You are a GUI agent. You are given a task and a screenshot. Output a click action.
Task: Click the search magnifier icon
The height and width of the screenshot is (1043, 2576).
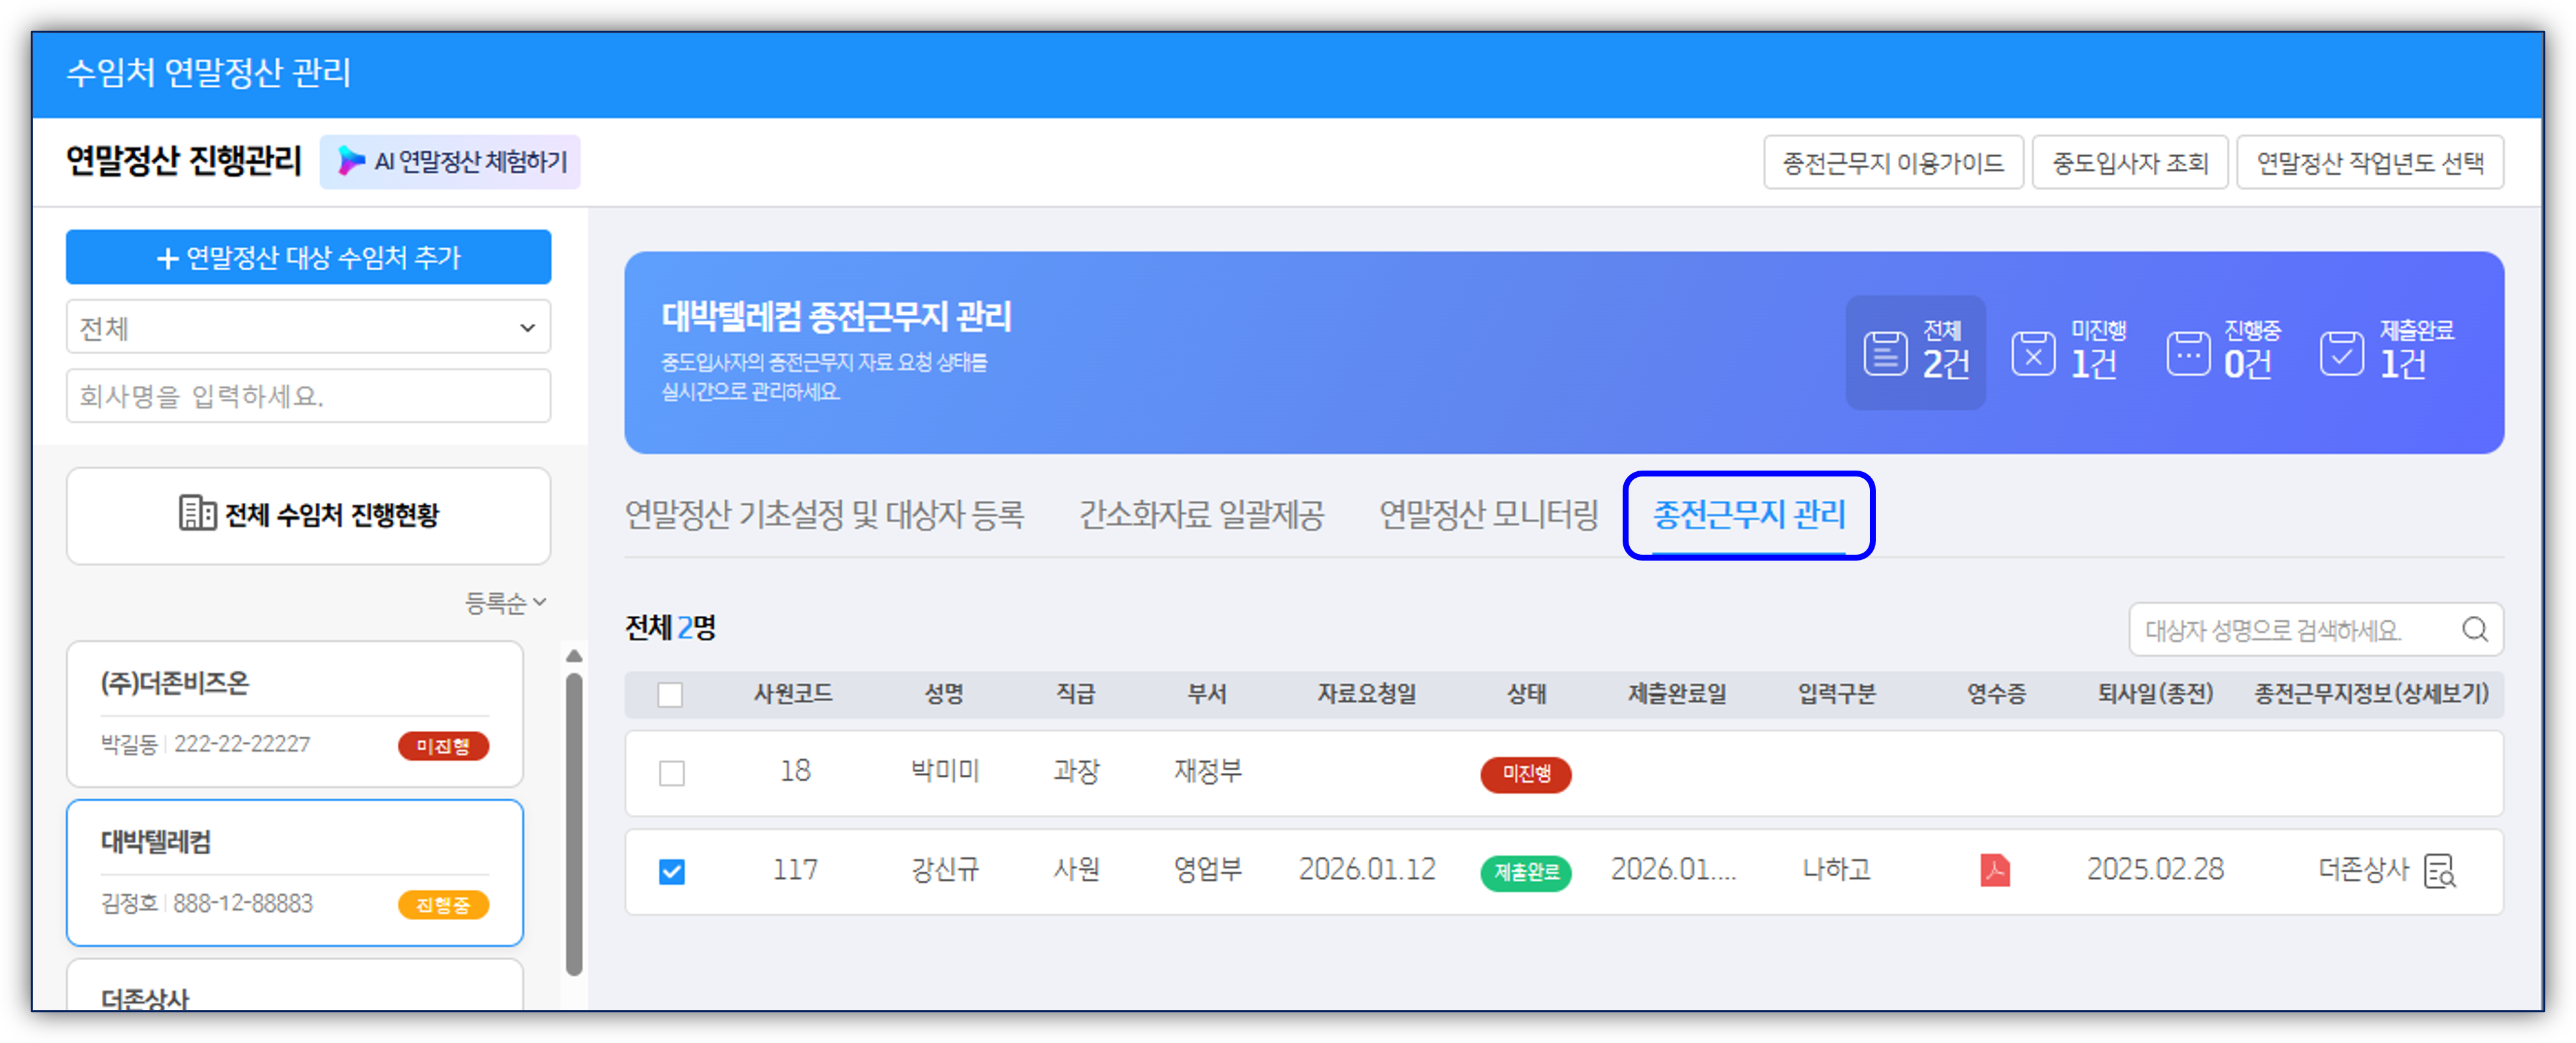tap(2474, 629)
